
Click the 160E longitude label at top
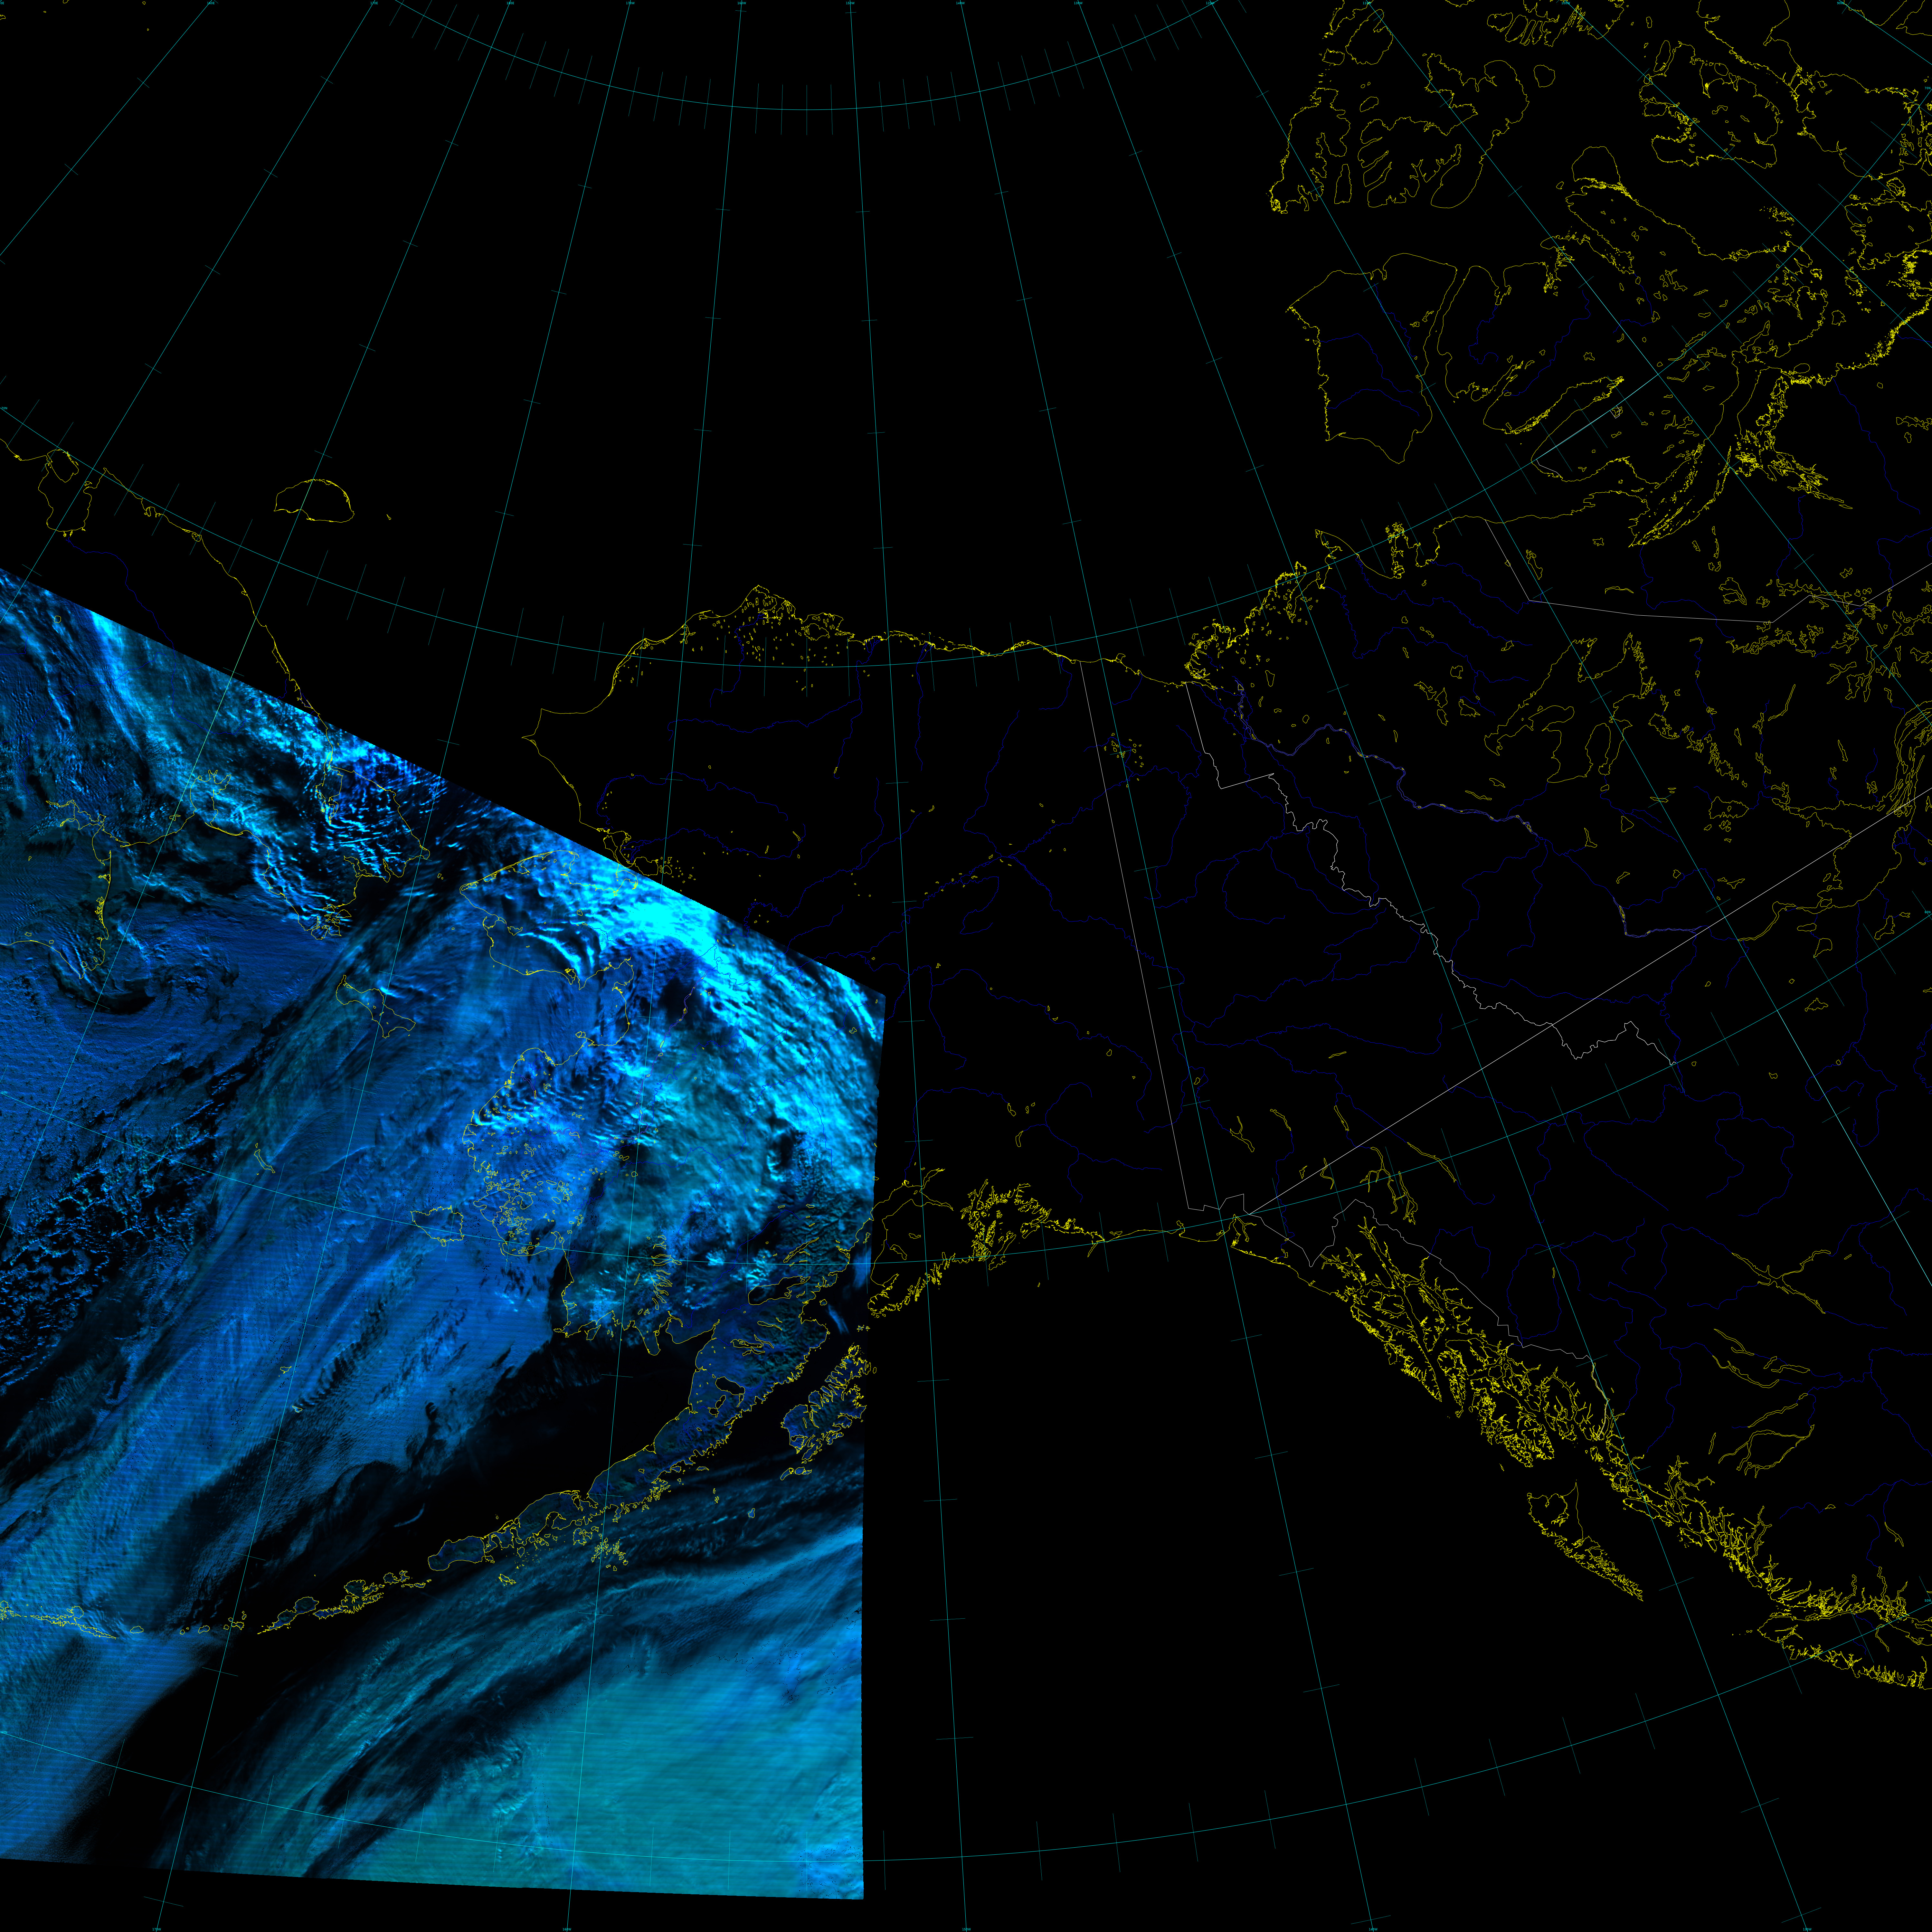(211, 3)
